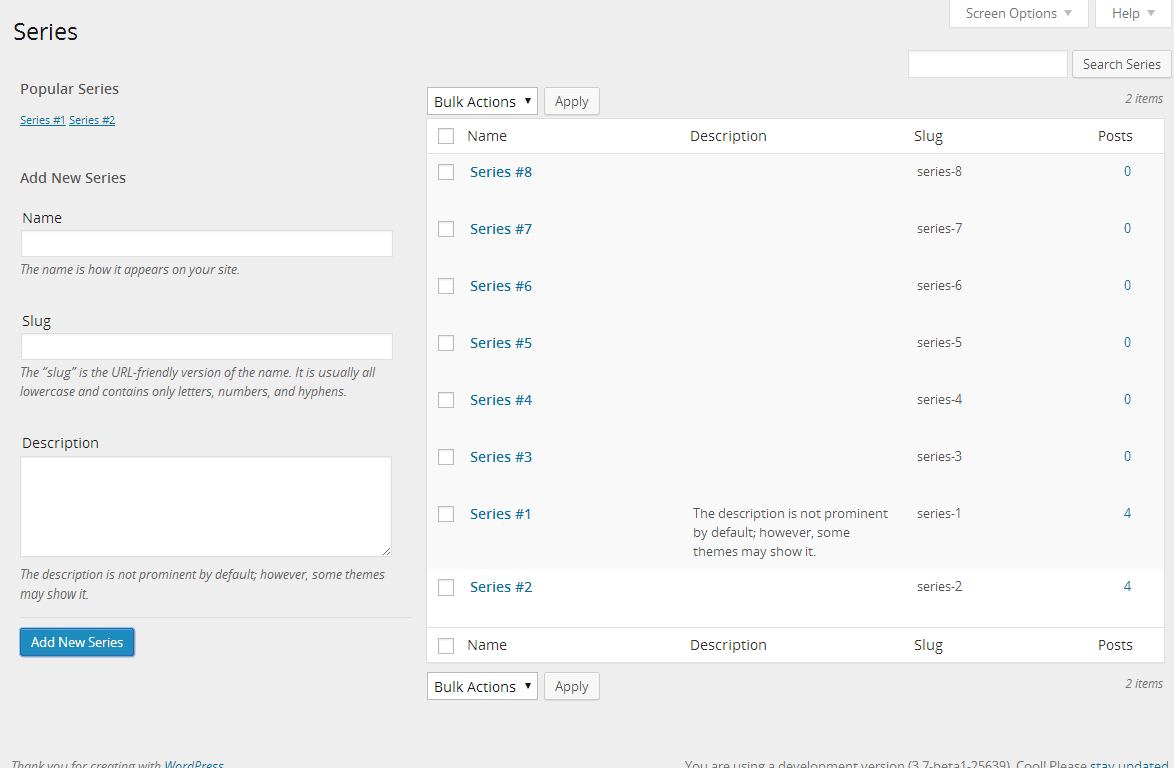Image resolution: width=1174 pixels, height=768 pixels.
Task: Check the Series #8 row checkbox
Action: pos(446,172)
